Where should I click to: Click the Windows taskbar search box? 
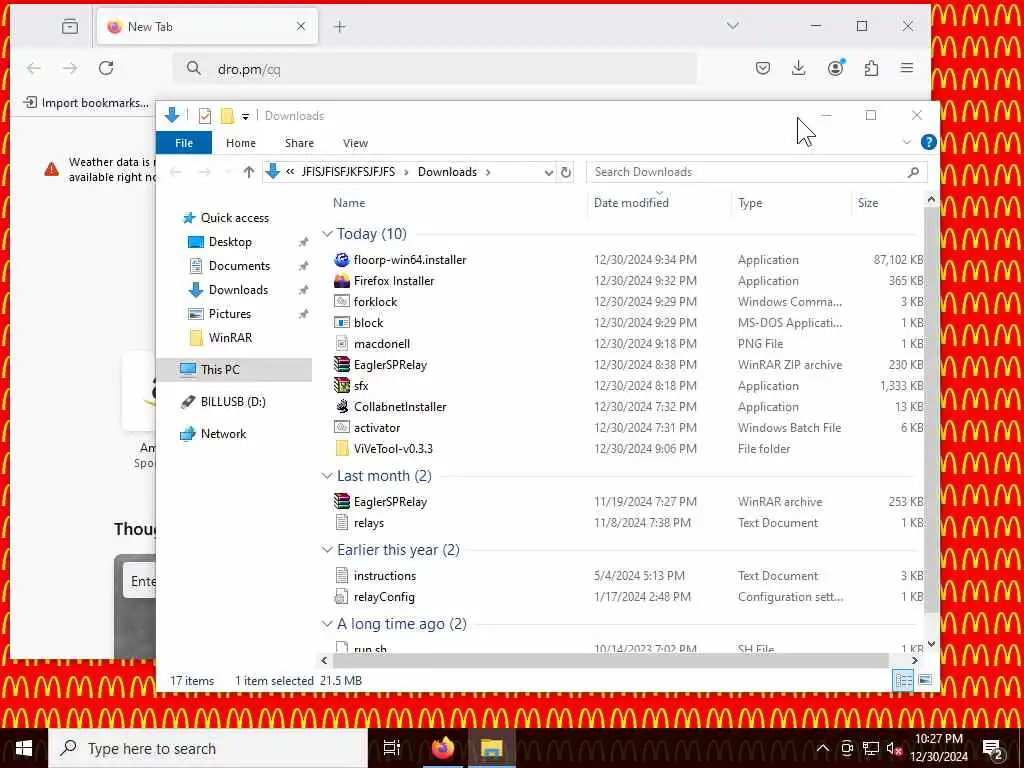(x=208, y=748)
